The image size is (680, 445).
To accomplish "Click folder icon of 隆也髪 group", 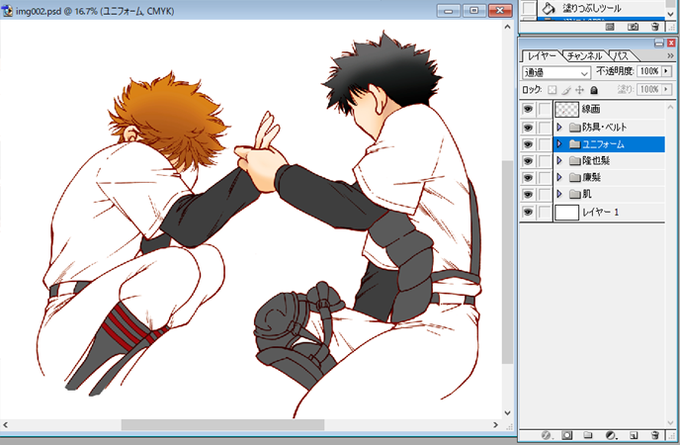I will (575, 161).
